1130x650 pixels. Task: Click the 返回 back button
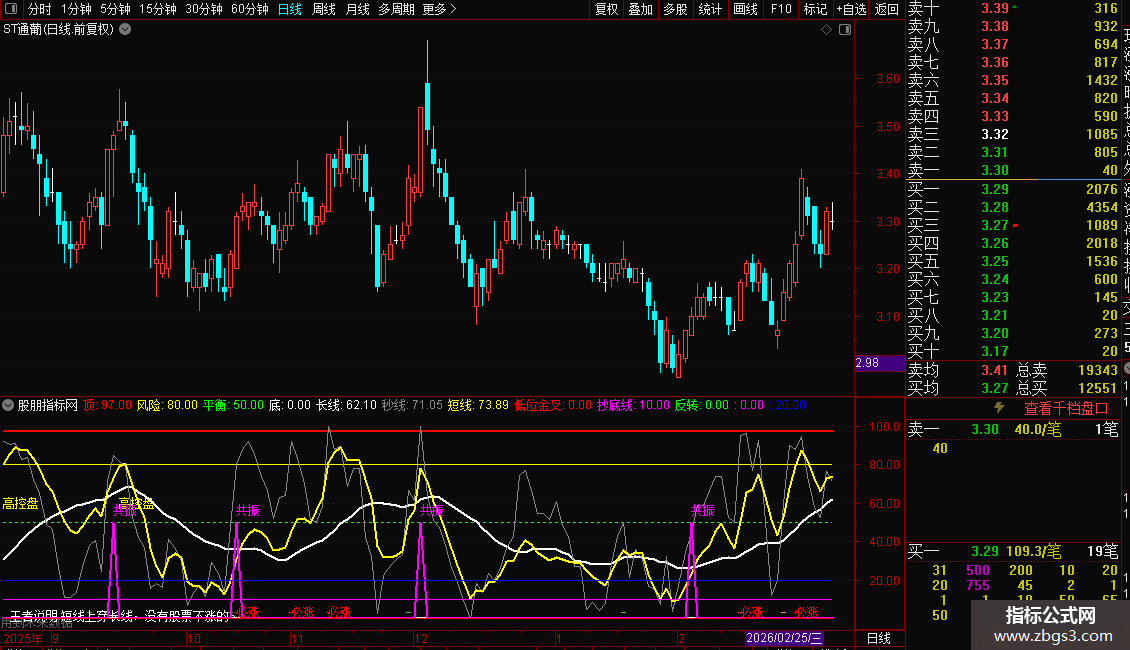[x=886, y=9]
